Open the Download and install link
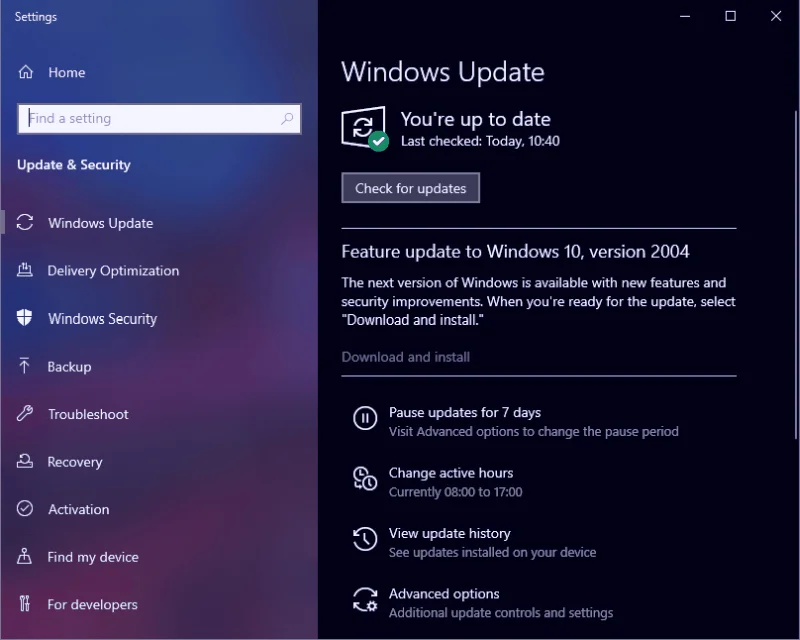Screen dimensions: 800x640 (x=405, y=357)
